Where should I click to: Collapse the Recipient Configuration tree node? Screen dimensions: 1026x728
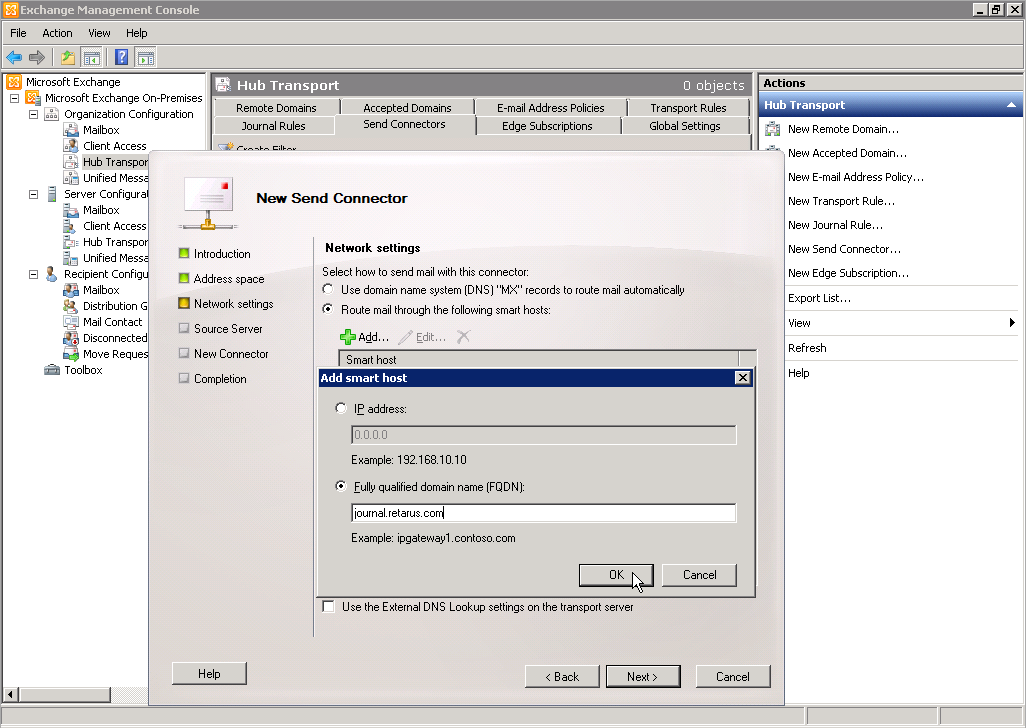click(x=33, y=274)
